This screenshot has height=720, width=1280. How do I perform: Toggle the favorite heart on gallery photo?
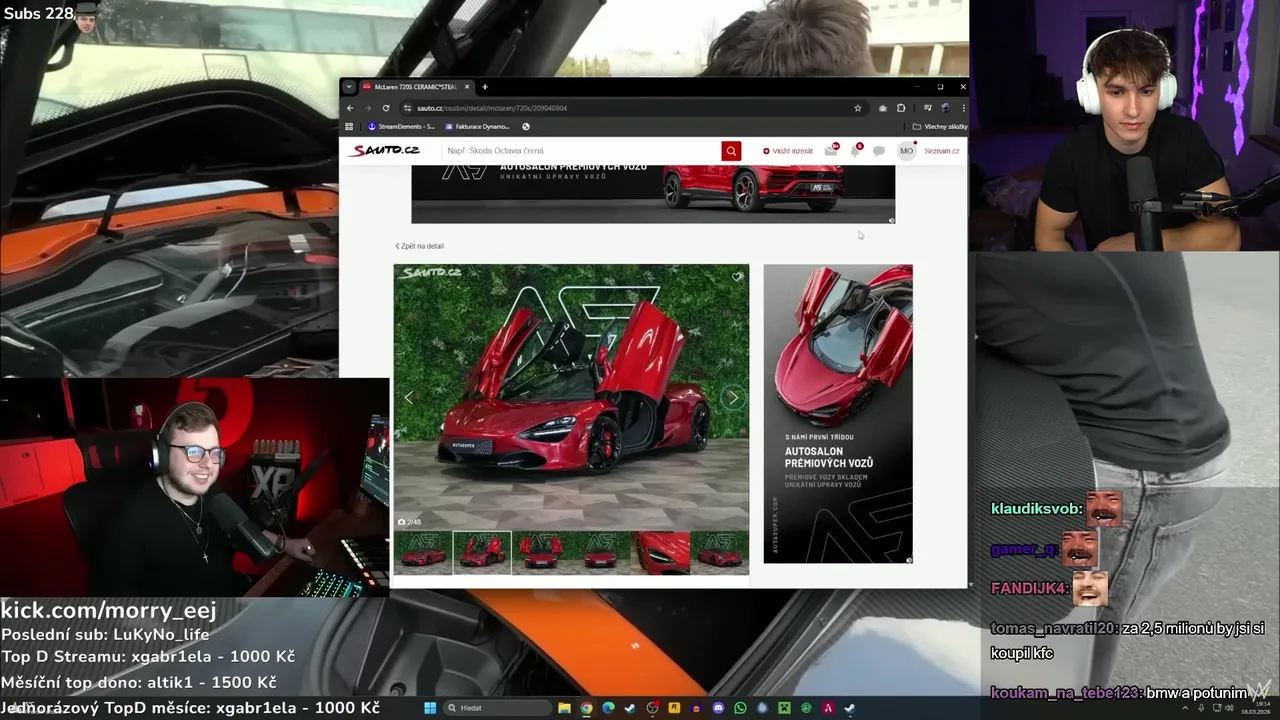pyautogui.click(x=737, y=277)
